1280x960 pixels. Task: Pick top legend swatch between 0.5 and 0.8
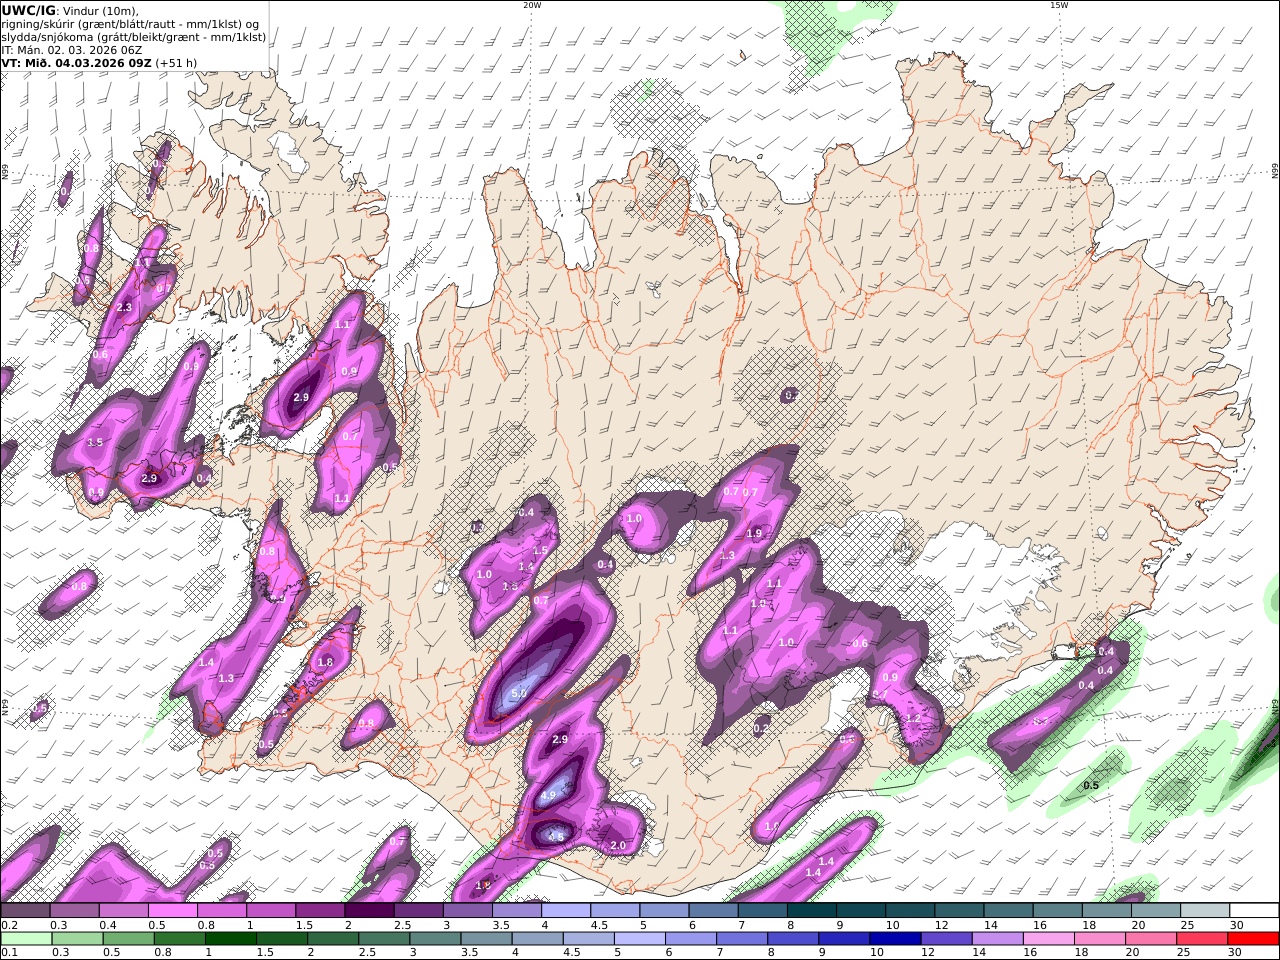pyautogui.click(x=172, y=911)
